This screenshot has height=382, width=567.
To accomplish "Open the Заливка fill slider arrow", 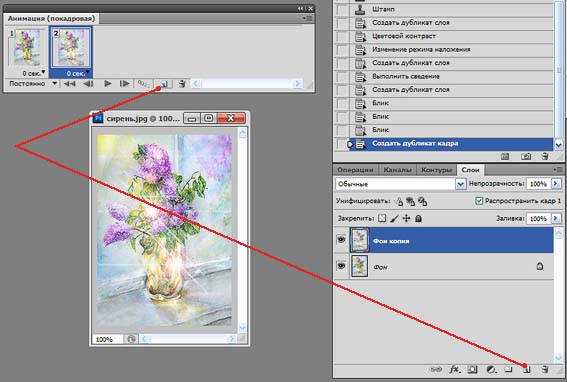I will point(556,218).
